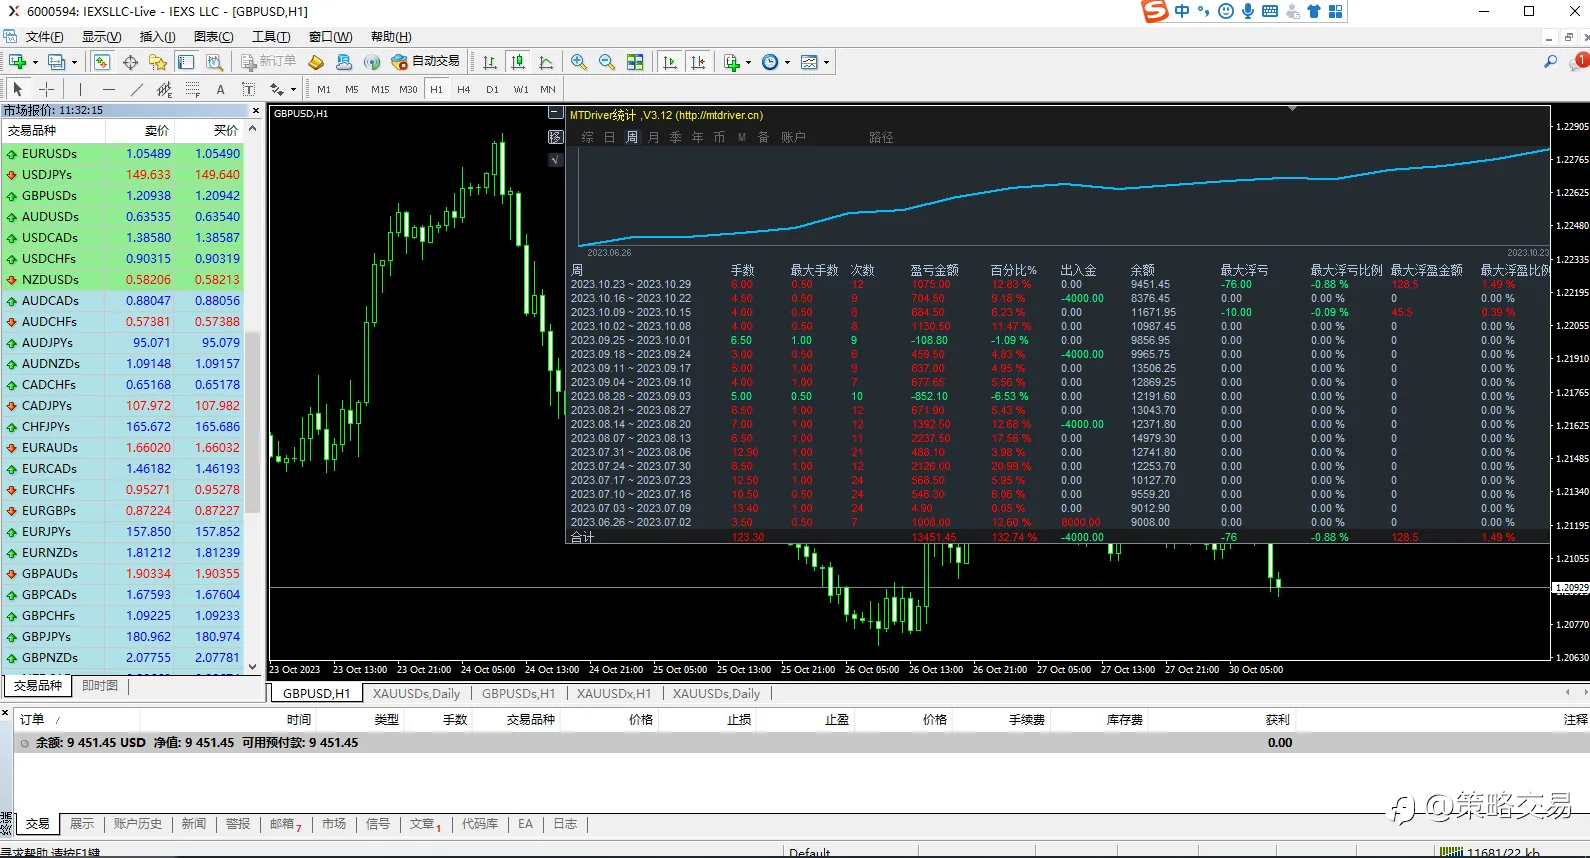Select the trendline drawing tool

[136, 89]
